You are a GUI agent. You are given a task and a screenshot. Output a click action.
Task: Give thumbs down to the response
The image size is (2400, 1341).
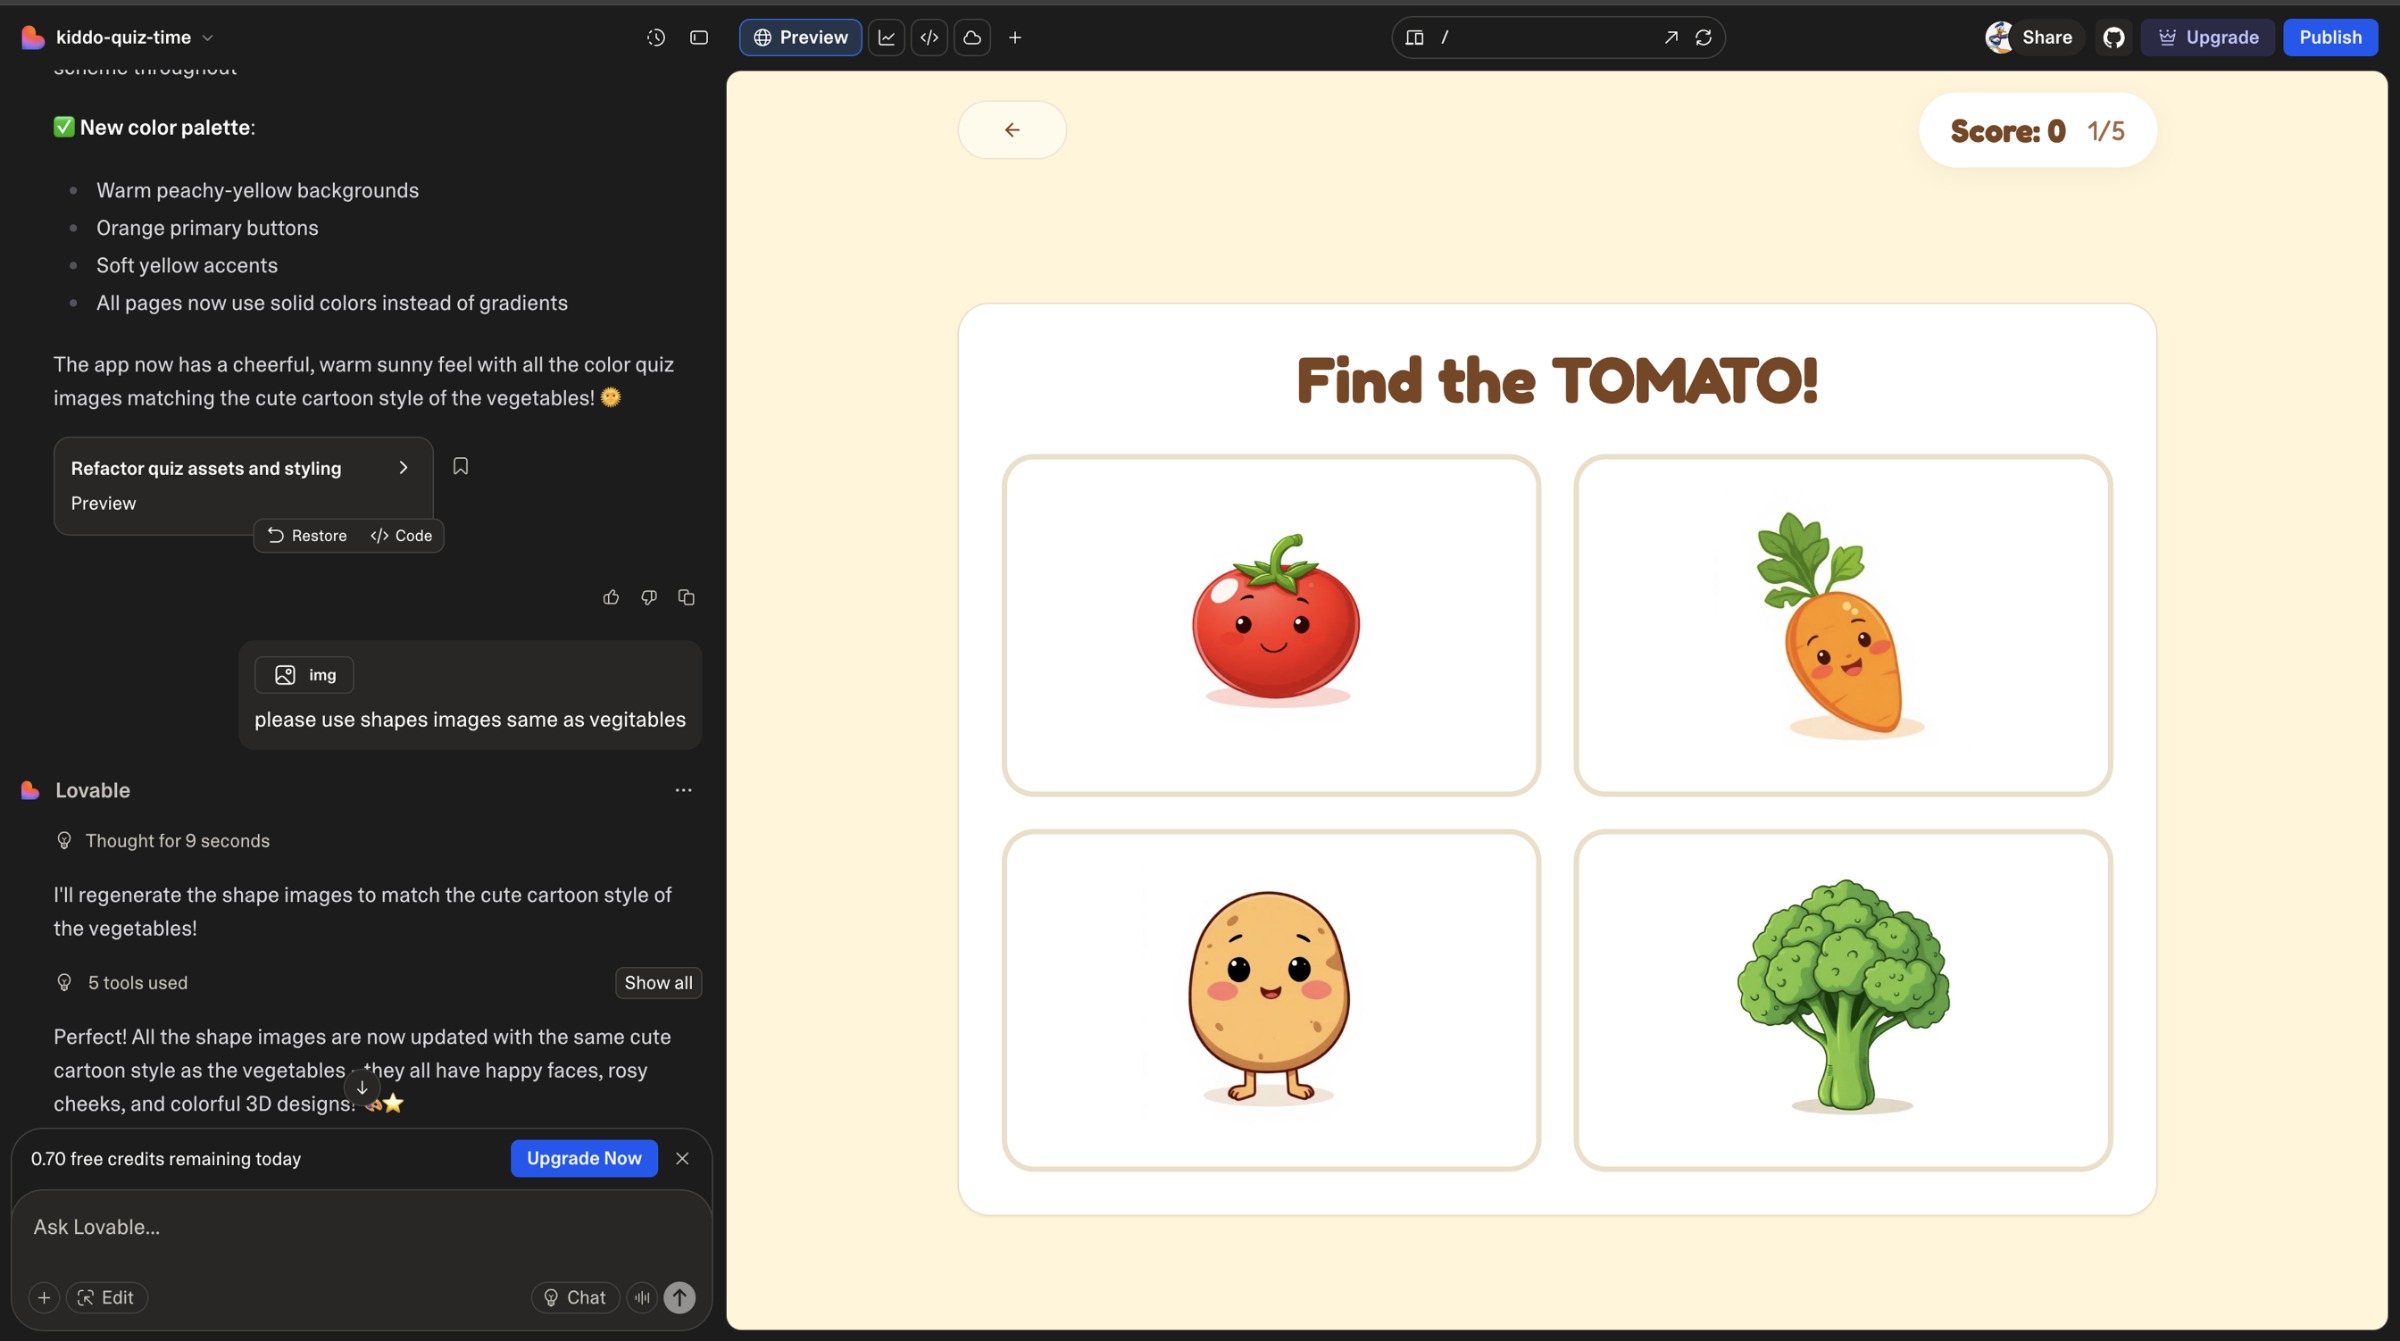point(649,597)
